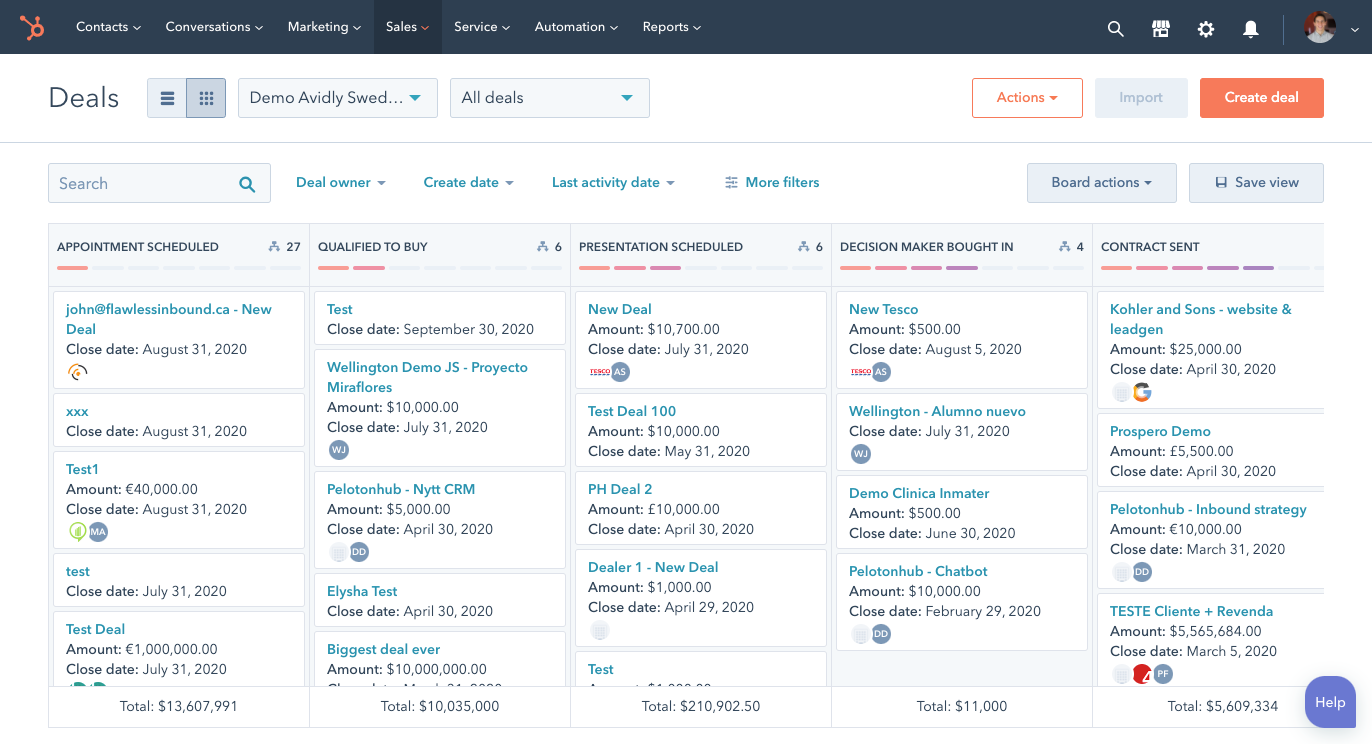Image resolution: width=1372 pixels, height=744 pixels.
Task: Open the search magnifier in top bar
Action: (1116, 28)
